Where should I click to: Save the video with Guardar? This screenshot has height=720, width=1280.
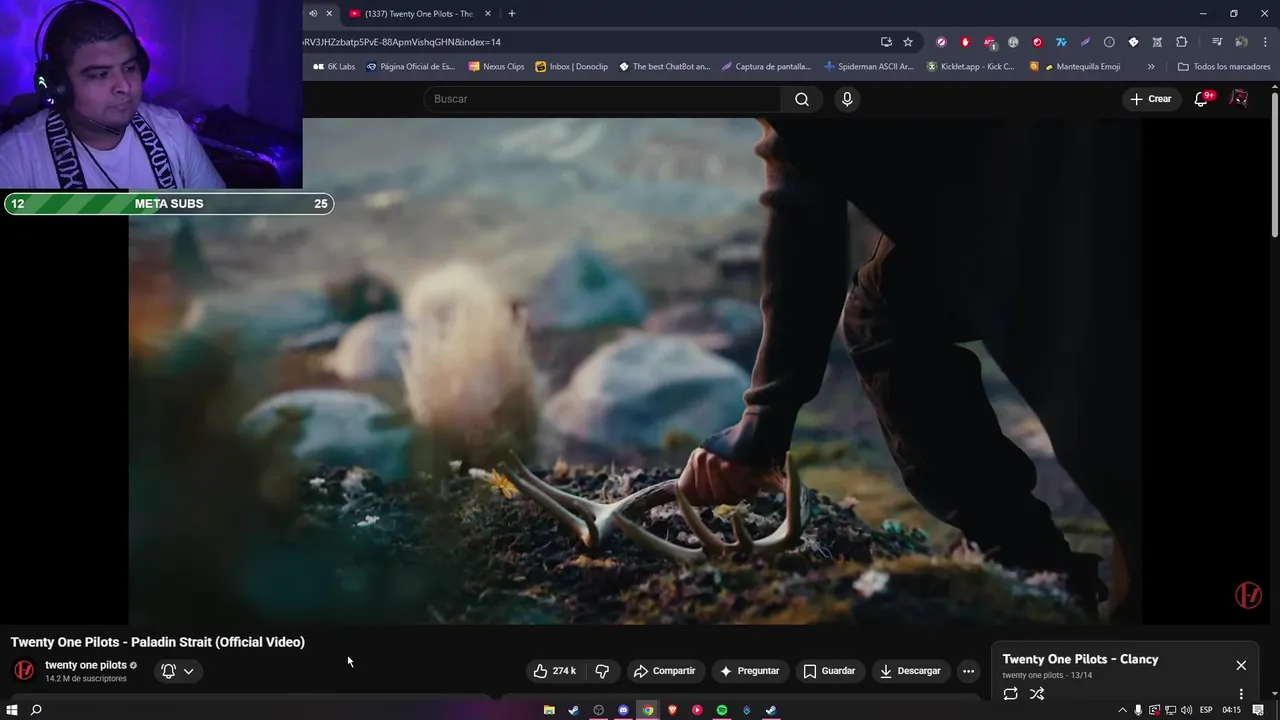(829, 671)
